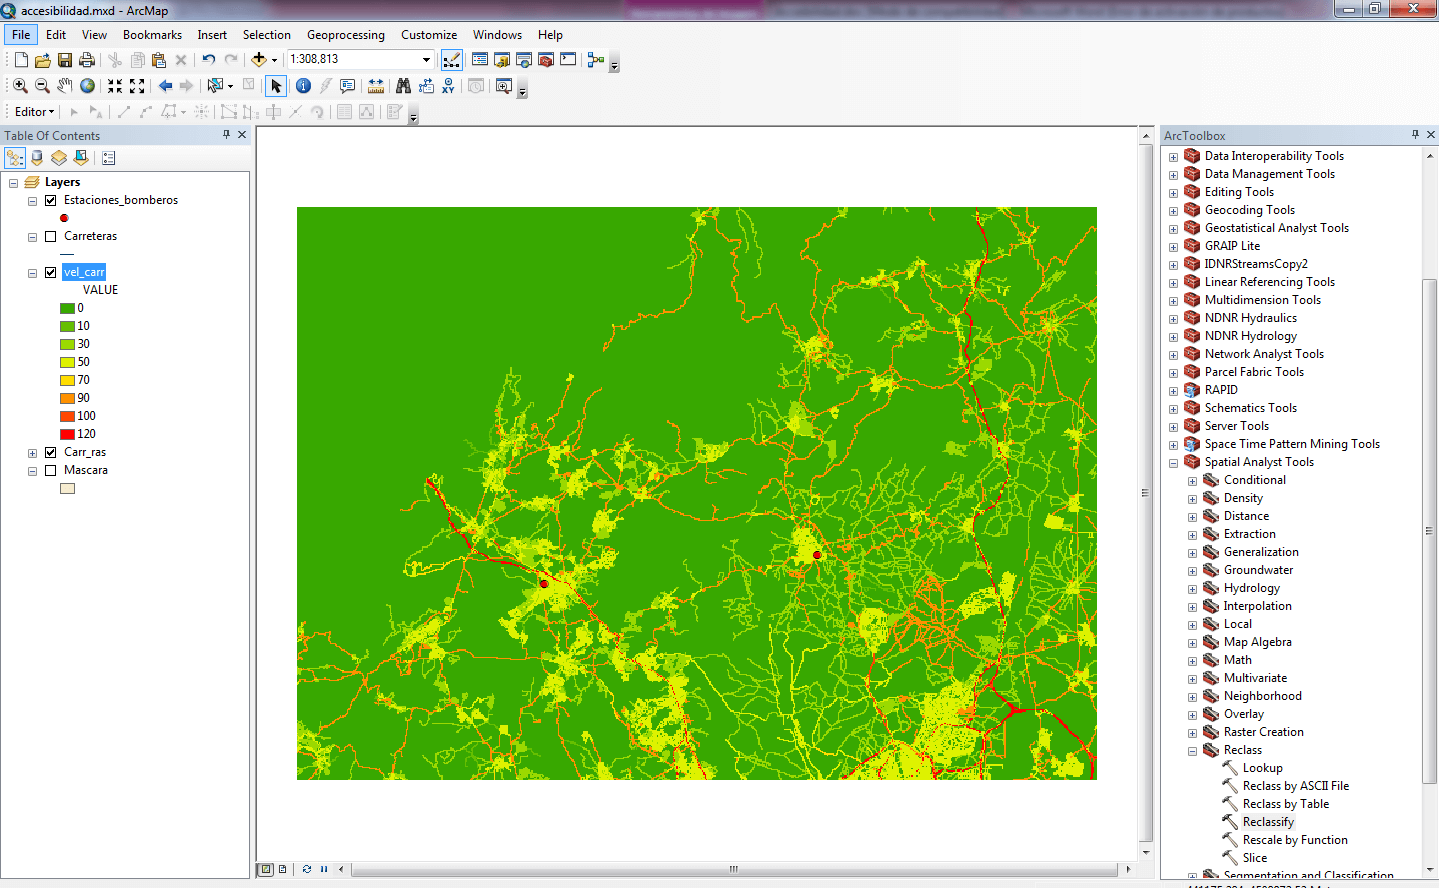Click the Full Extent globe icon
The height and width of the screenshot is (888, 1439).
coord(88,86)
